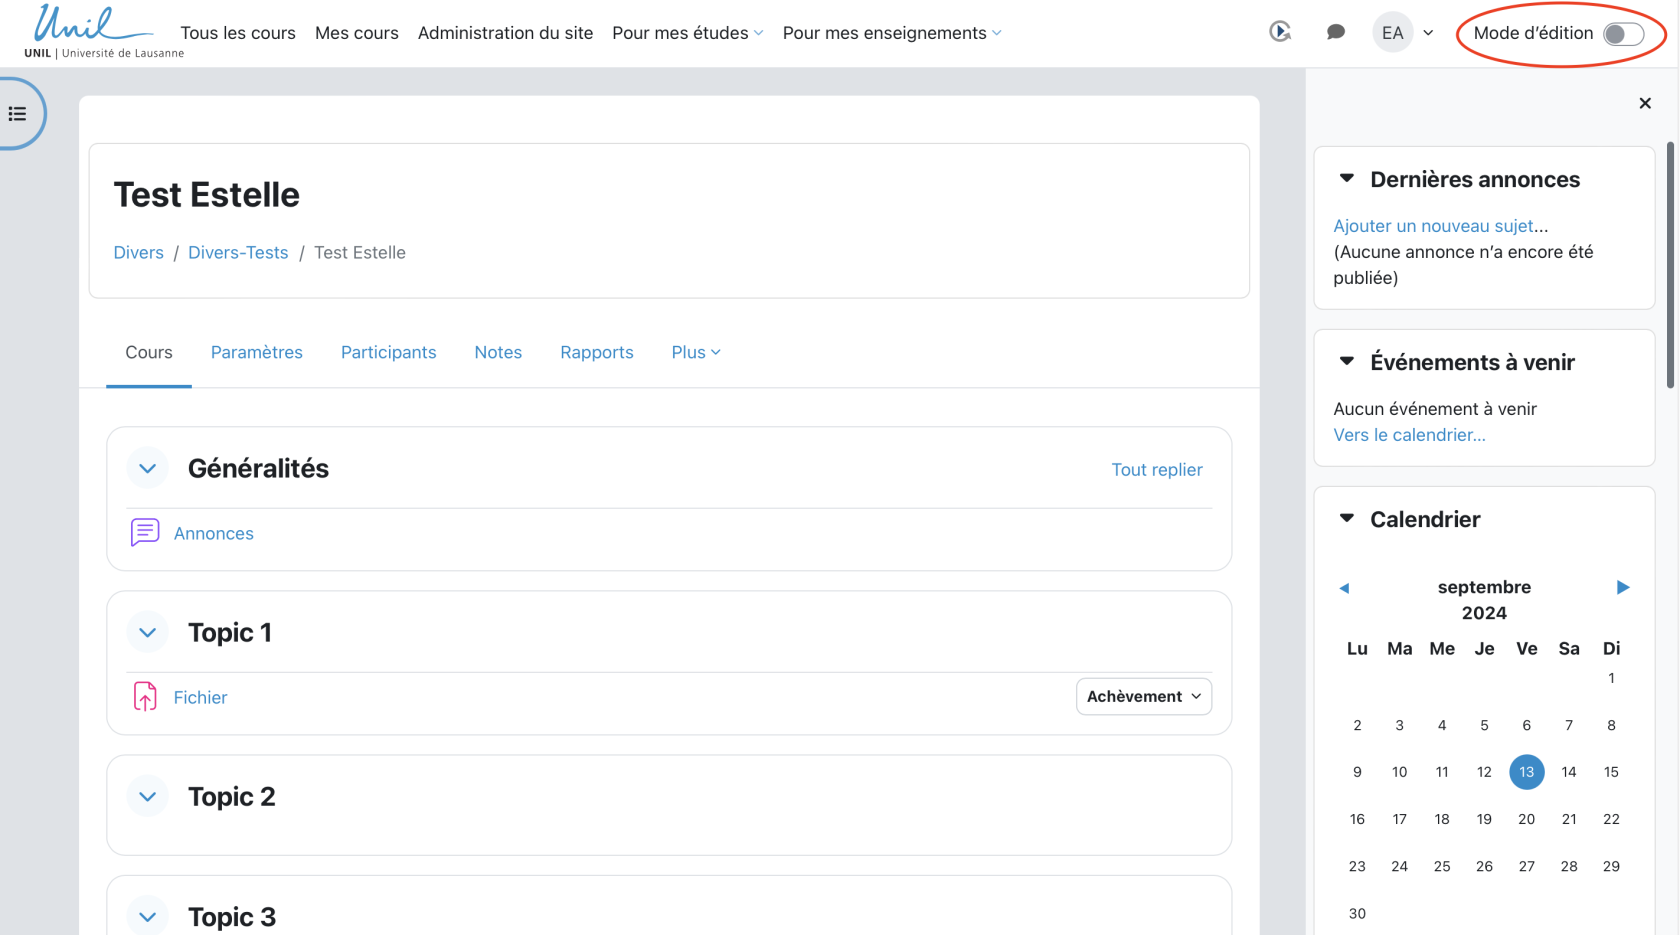Click Ajouter un nouveau sujet link
This screenshot has width=1680, height=935.
[1434, 226]
